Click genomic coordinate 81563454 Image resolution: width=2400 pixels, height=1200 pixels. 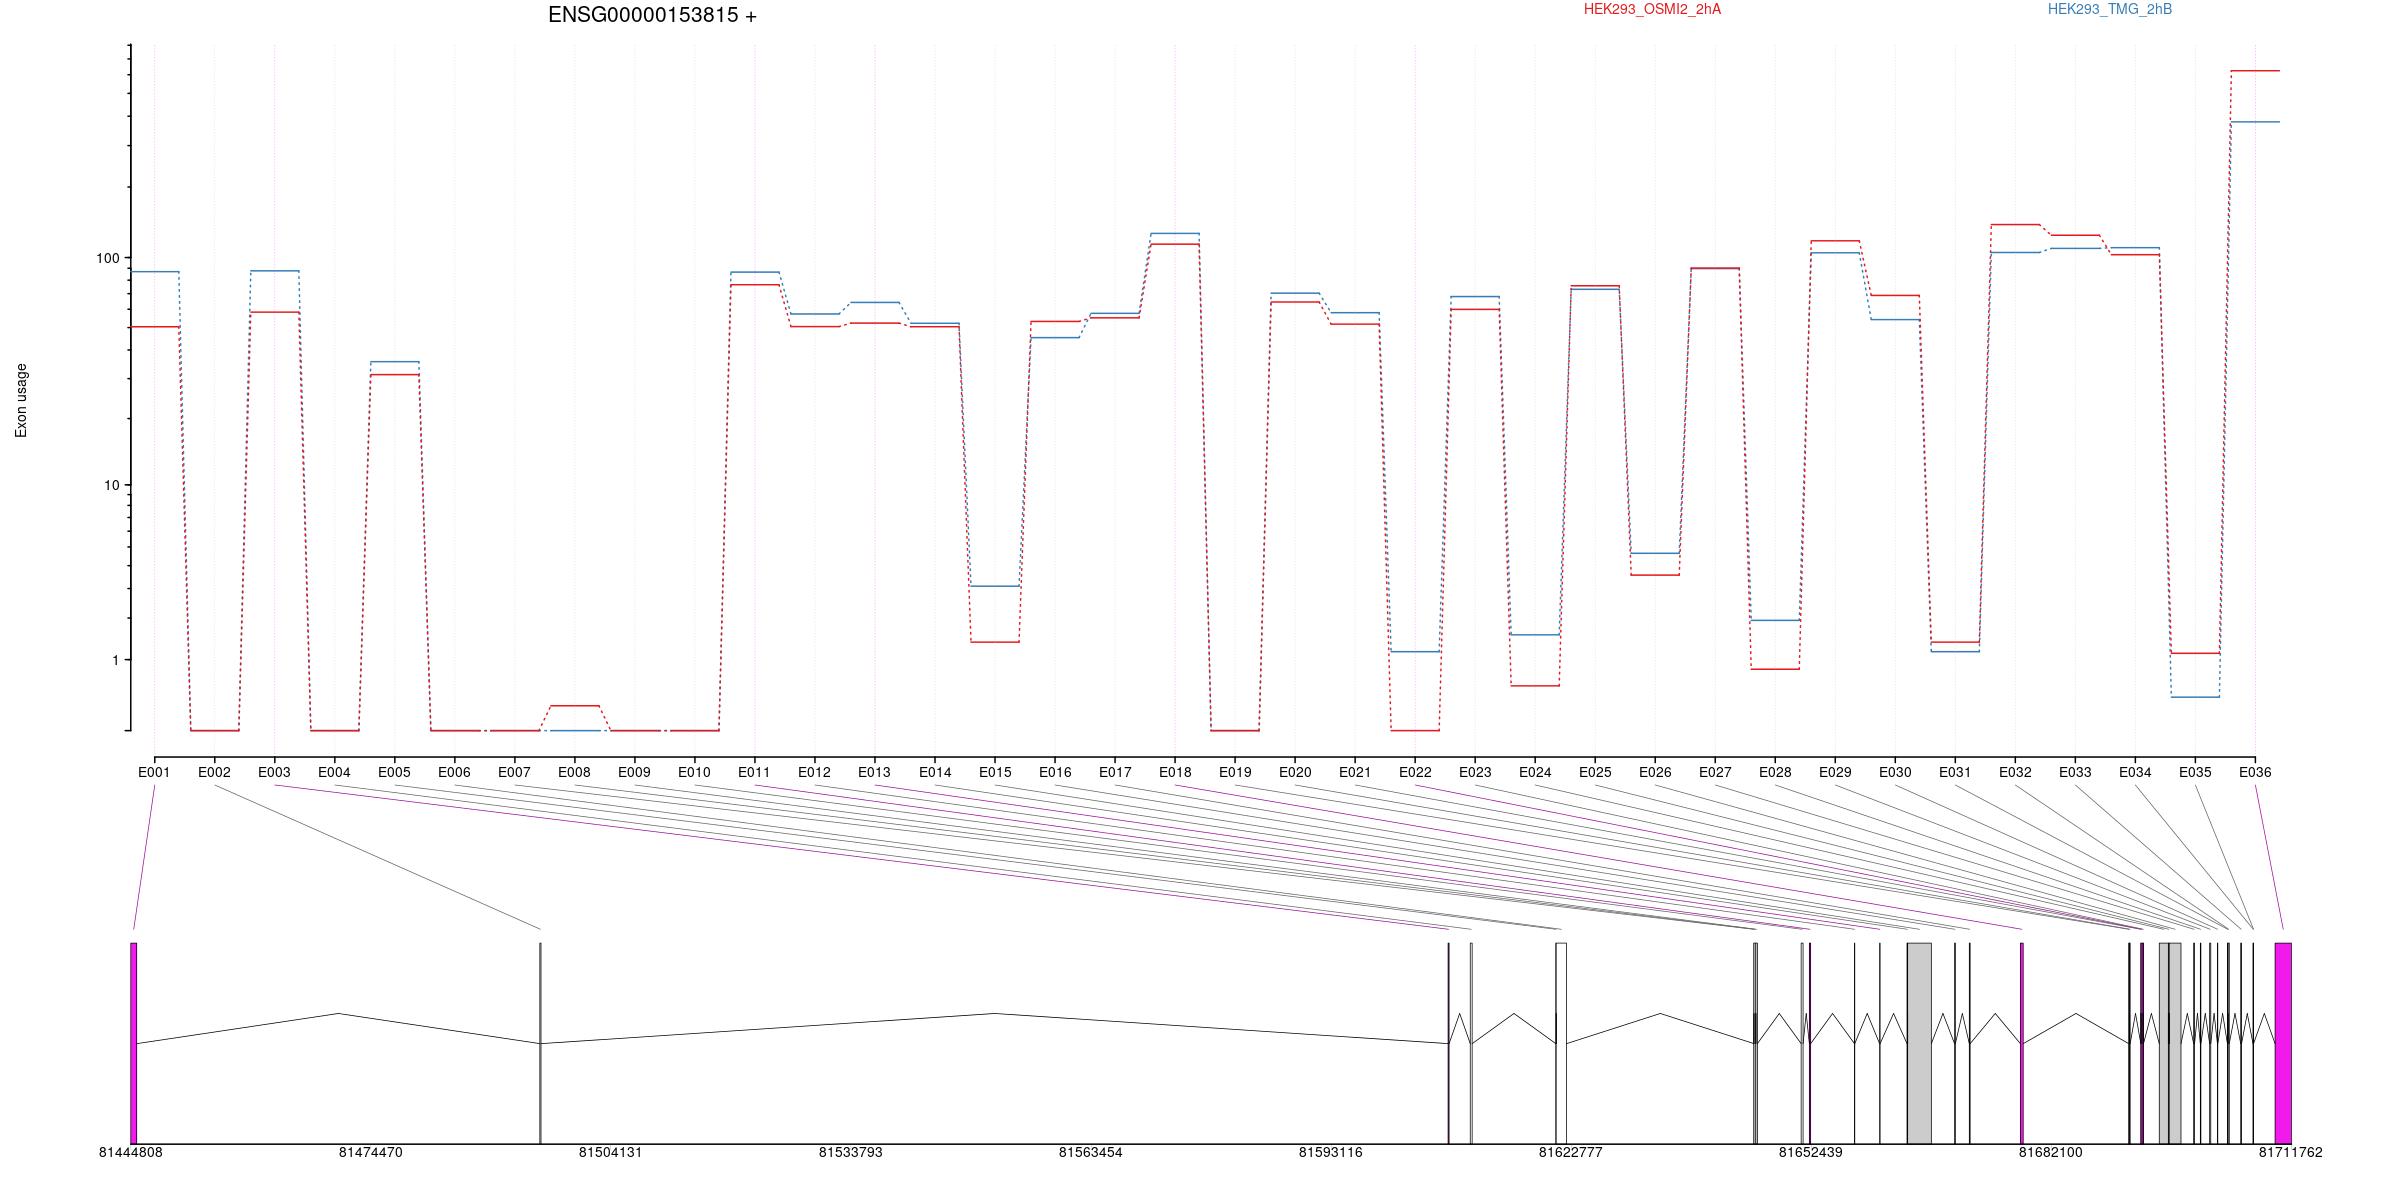pos(1090,1153)
